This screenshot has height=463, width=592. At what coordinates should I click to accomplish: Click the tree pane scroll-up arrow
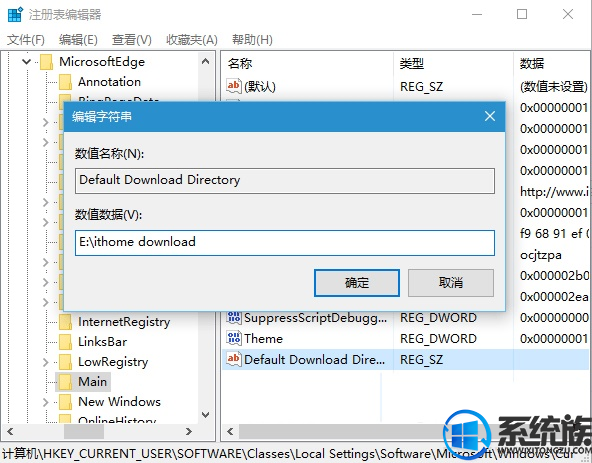coord(205,61)
